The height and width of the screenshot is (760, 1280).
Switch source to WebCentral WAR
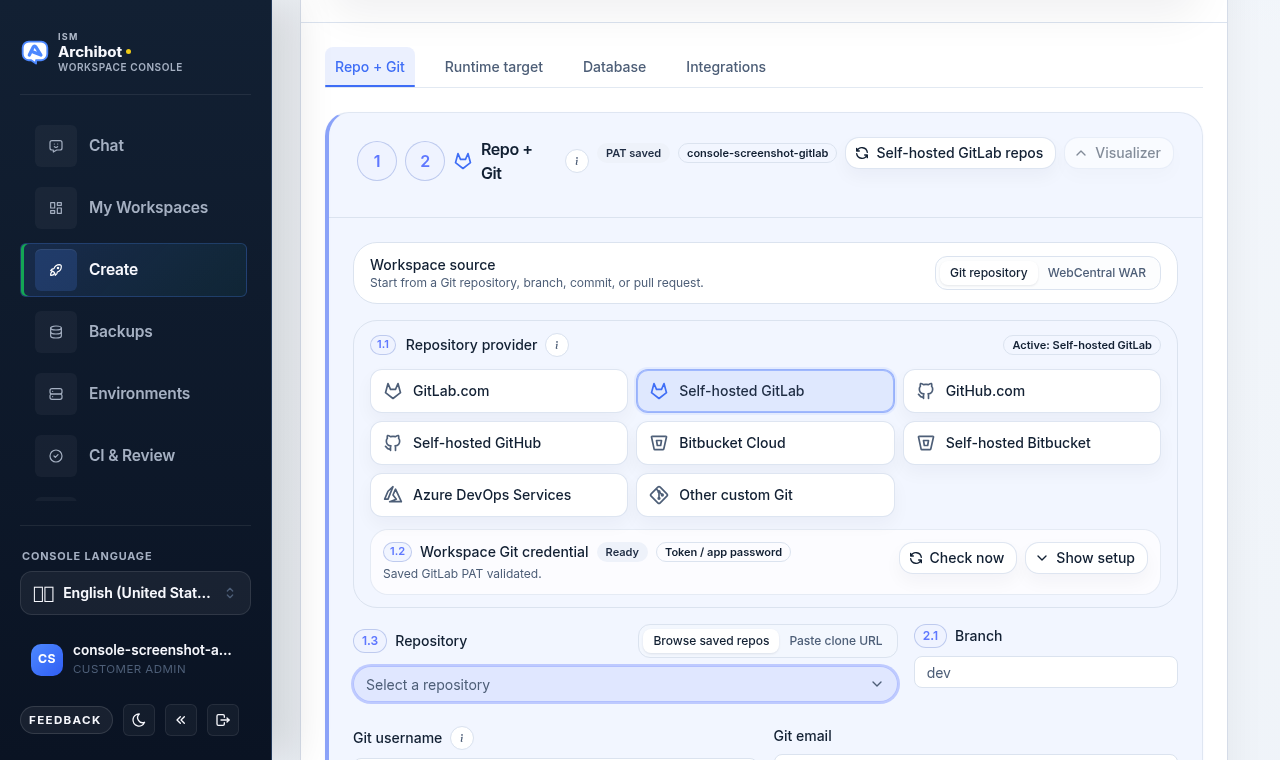pyautogui.click(x=1097, y=273)
